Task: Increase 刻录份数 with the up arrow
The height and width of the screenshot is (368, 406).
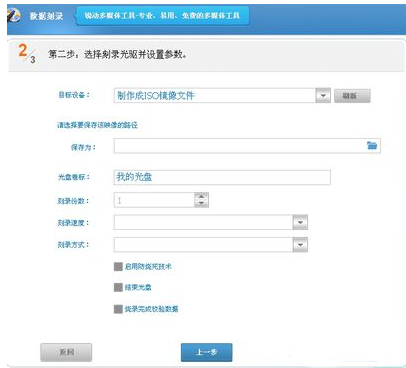Action: pos(201,196)
